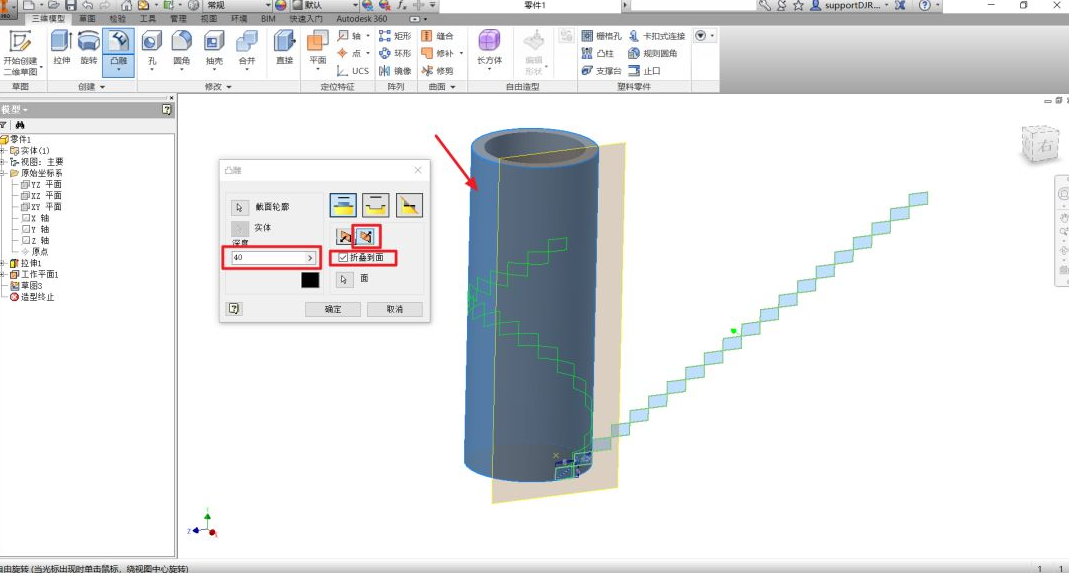
Task: Select the Extrude (拉伸) tool
Action: point(61,49)
